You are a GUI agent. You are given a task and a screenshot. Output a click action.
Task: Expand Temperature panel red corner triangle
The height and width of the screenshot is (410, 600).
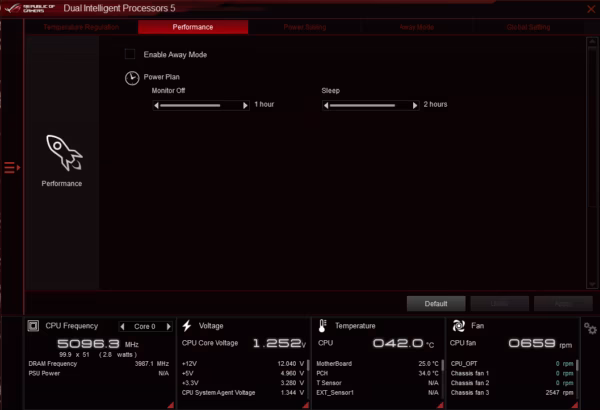pyautogui.click(x=440, y=405)
